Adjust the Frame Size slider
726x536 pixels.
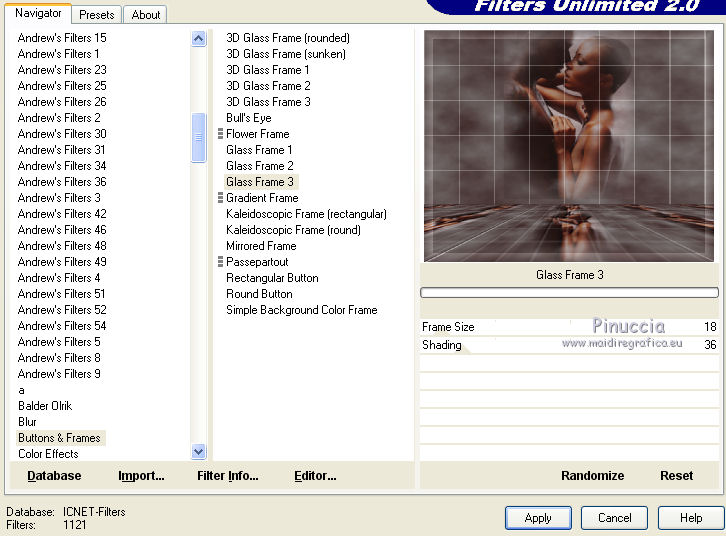pyautogui.click(x=569, y=327)
